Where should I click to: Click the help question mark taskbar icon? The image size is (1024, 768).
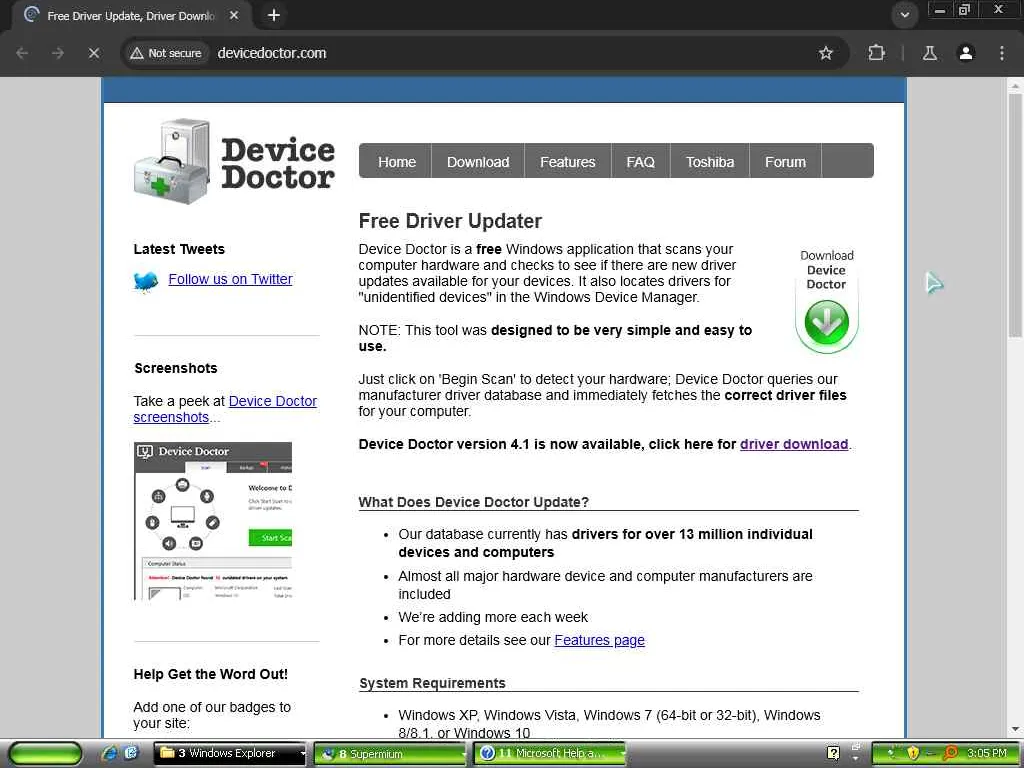833,754
